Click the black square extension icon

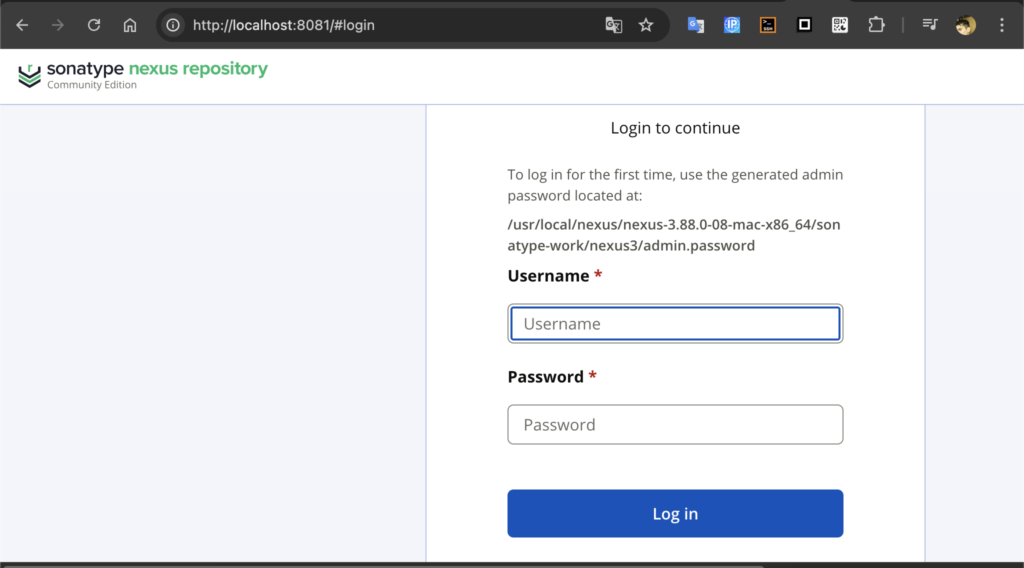point(804,25)
